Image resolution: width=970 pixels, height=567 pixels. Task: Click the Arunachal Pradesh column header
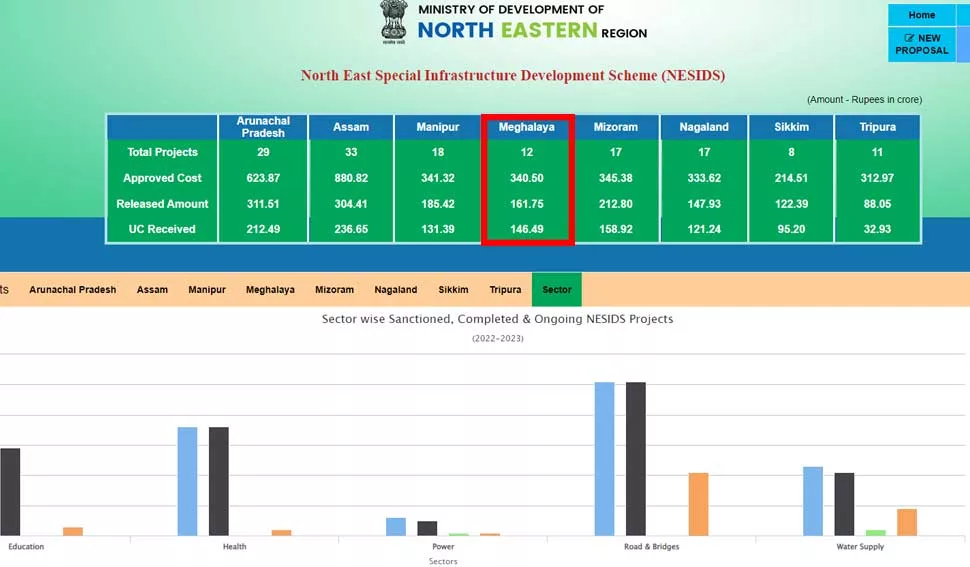263,127
